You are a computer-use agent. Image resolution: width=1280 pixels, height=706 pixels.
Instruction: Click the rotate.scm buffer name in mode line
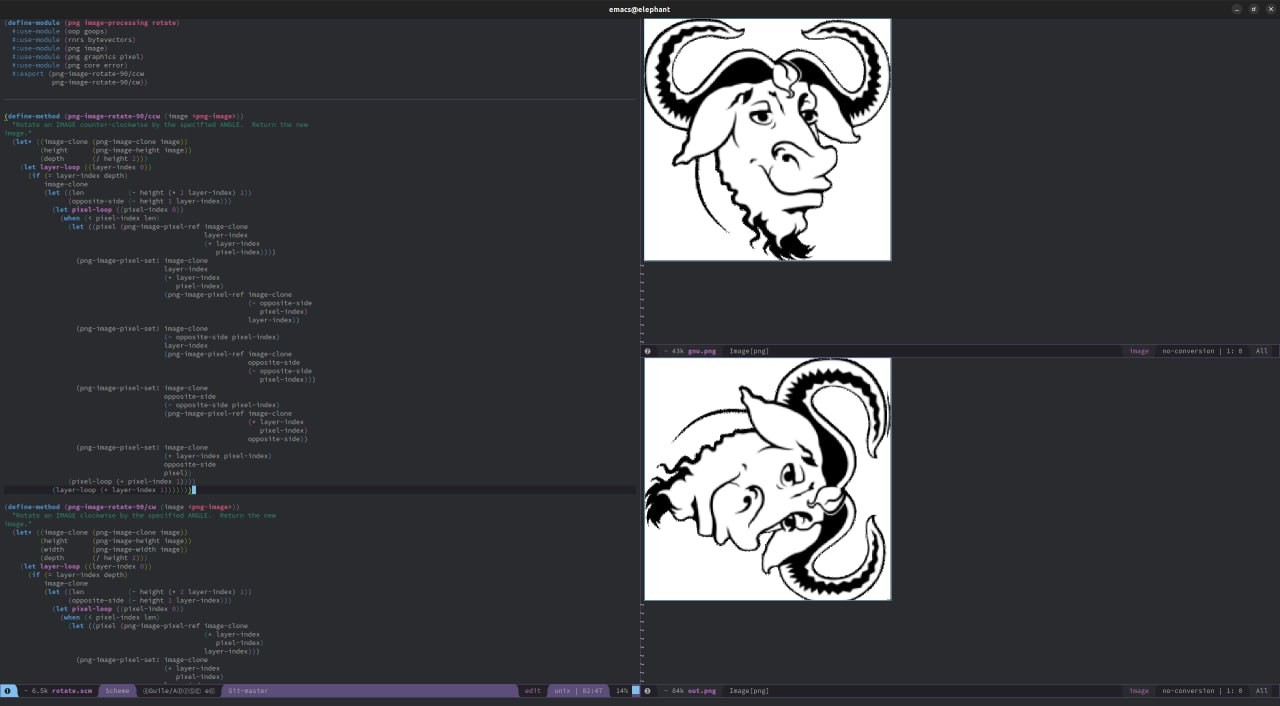[x=72, y=691]
